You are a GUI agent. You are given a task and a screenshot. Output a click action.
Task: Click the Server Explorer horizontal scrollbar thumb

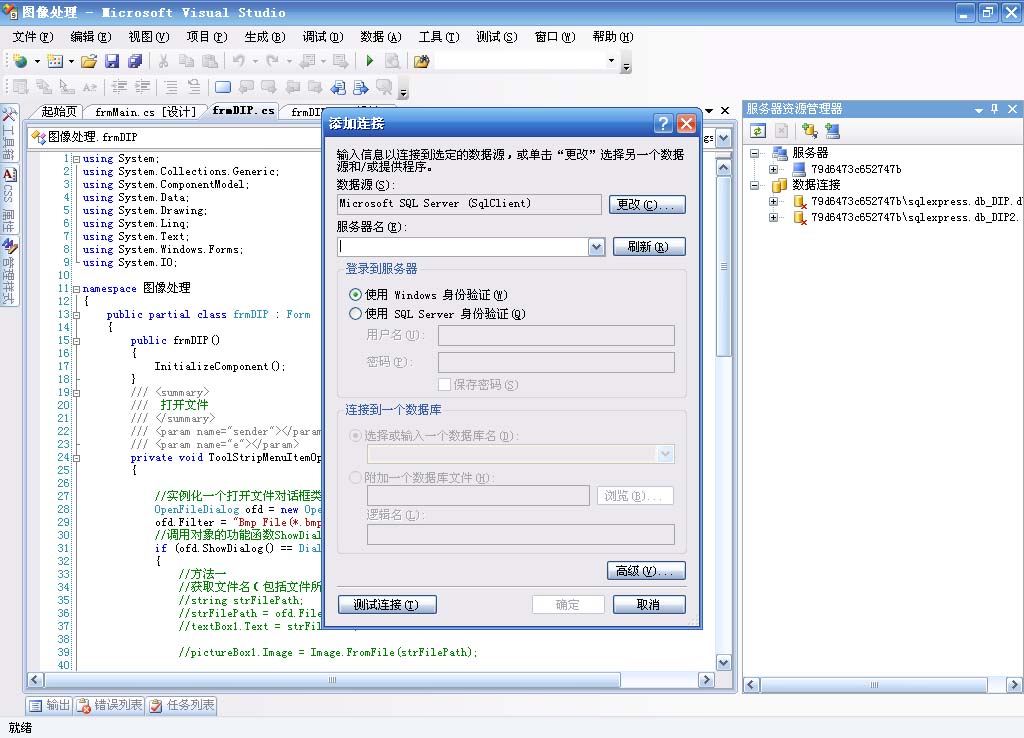[874, 685]
